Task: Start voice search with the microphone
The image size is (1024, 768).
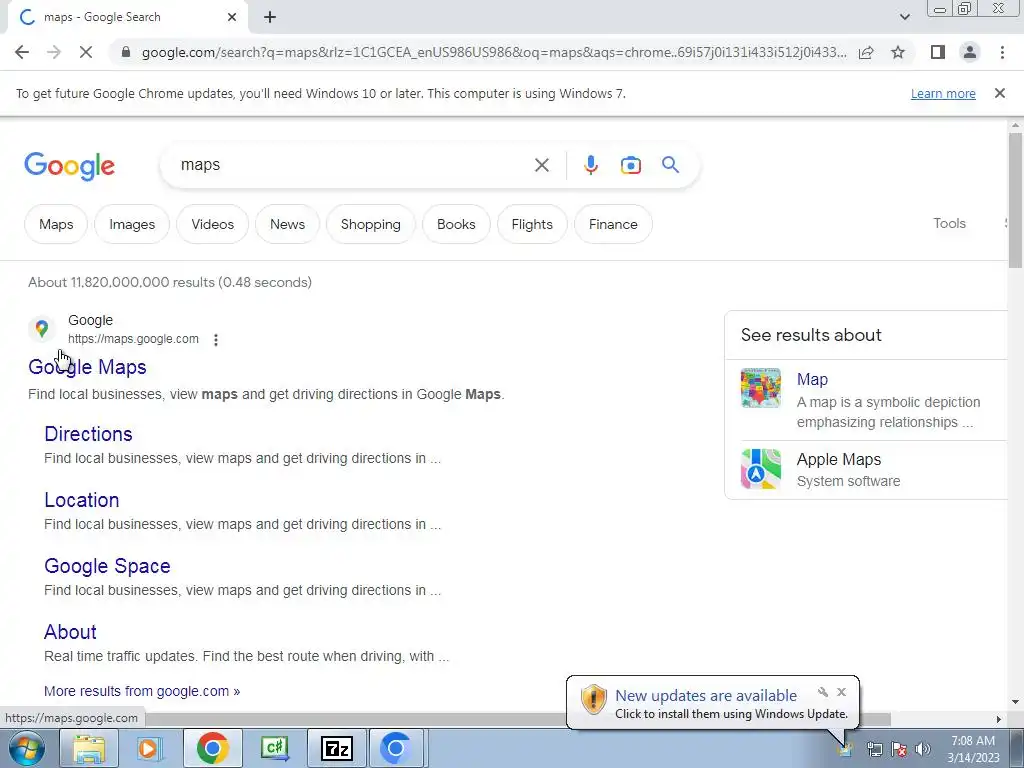Action: (x=590, y=165)
